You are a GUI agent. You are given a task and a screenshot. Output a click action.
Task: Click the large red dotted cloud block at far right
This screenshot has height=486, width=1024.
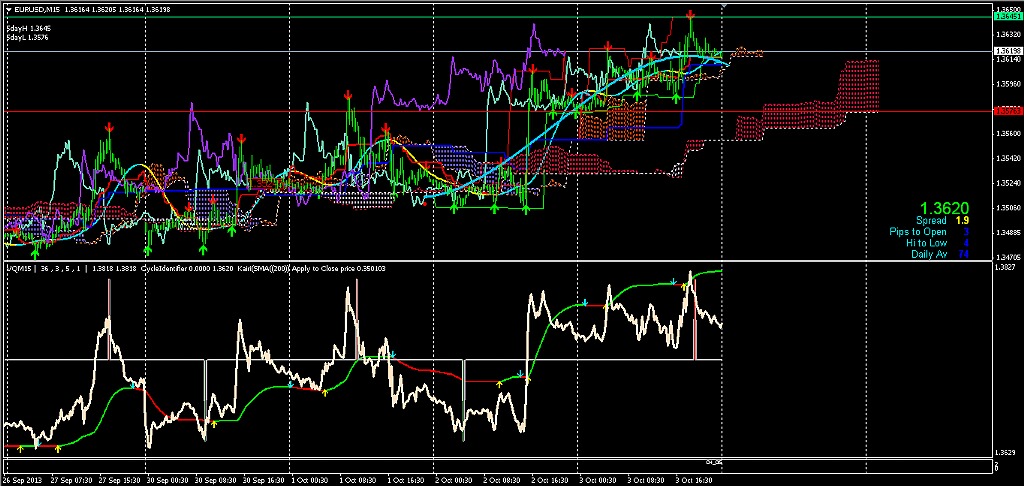857,88
